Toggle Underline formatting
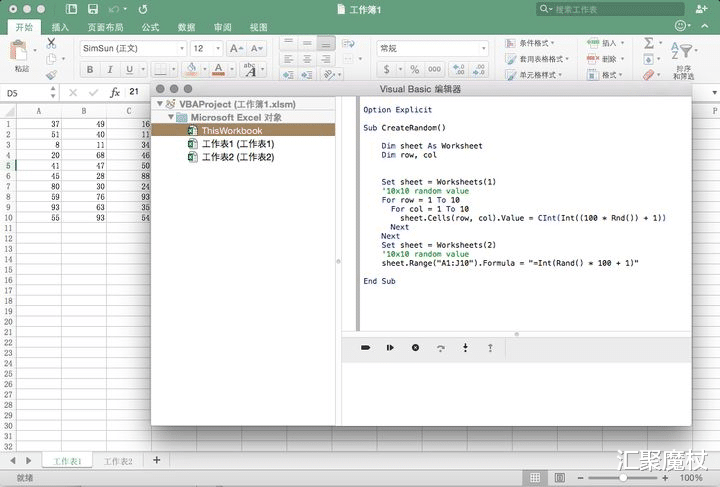 [129, 70]
